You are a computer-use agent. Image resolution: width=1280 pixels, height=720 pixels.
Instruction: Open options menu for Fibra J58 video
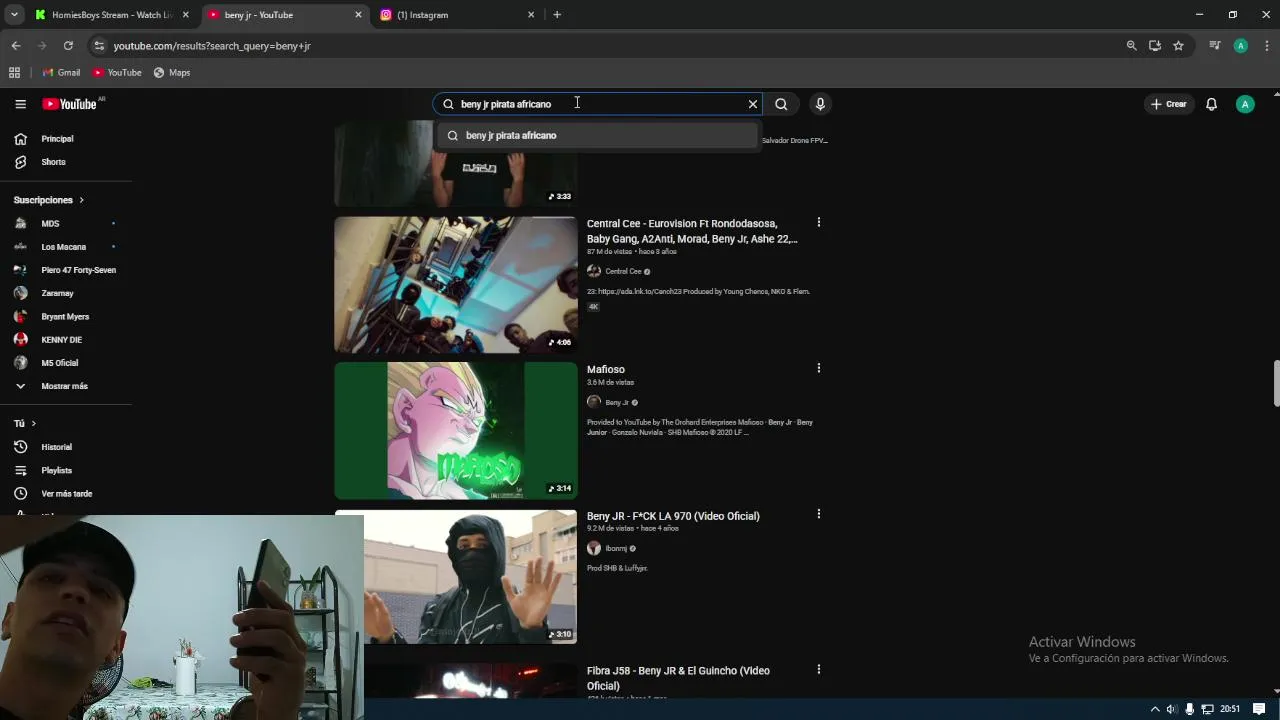[818, 669]
